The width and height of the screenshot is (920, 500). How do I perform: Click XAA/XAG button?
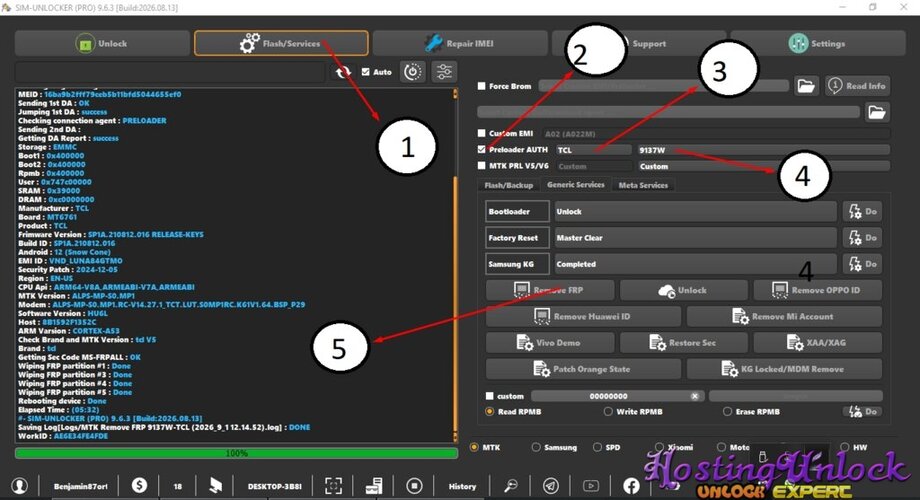pos(817,343)
